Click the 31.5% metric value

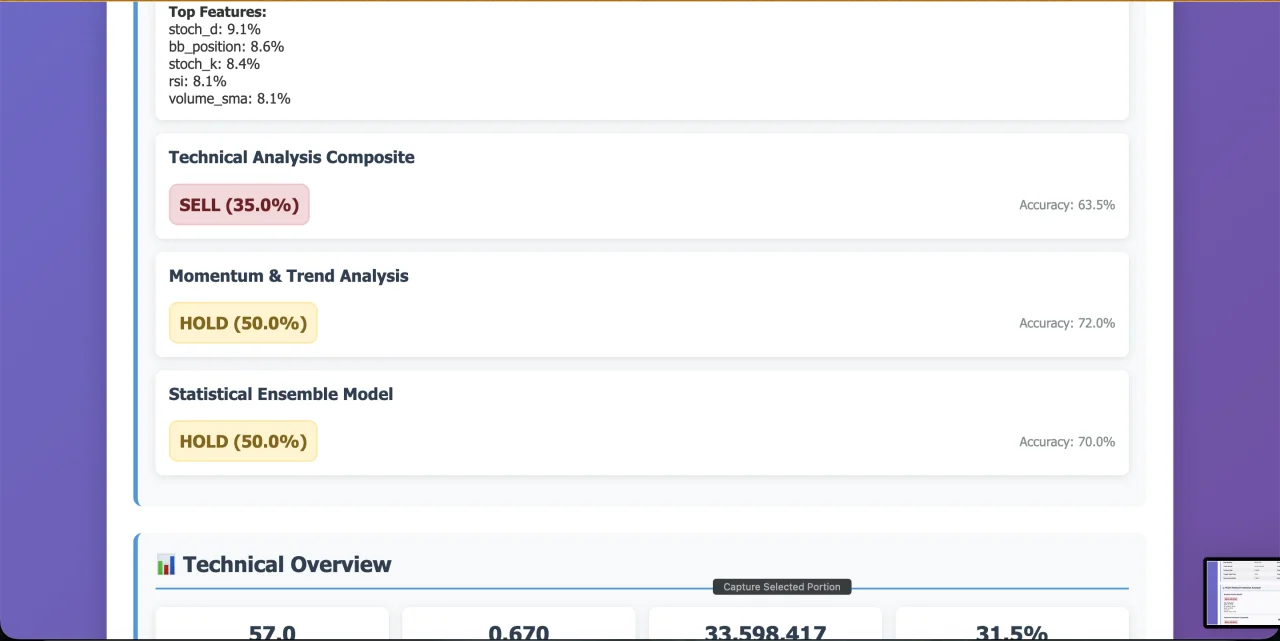(x=1011, y=633)
